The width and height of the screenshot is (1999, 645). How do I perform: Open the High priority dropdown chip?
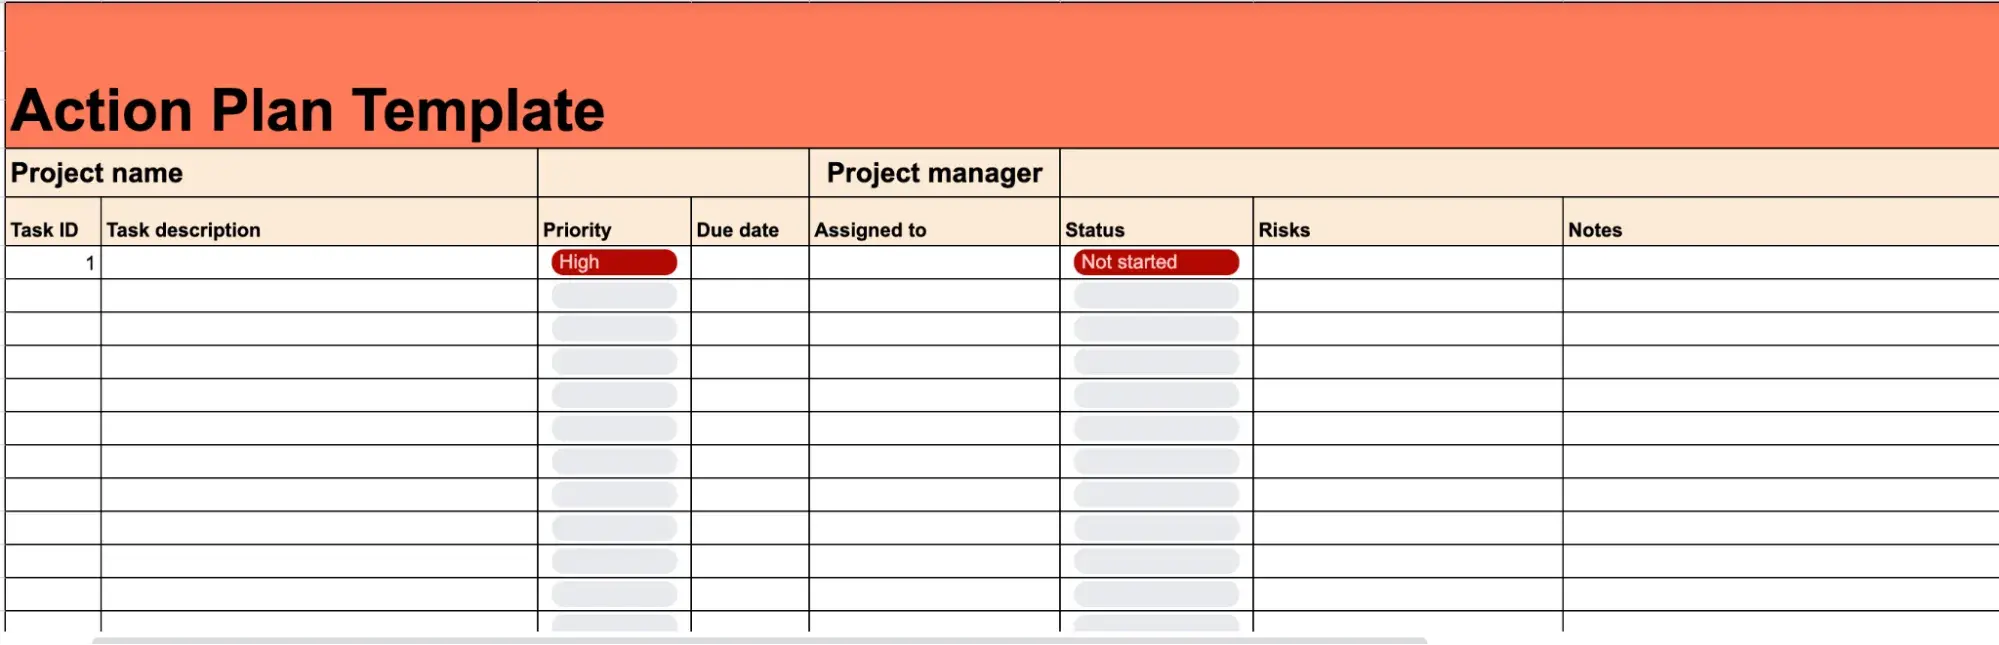click(614, 262)
